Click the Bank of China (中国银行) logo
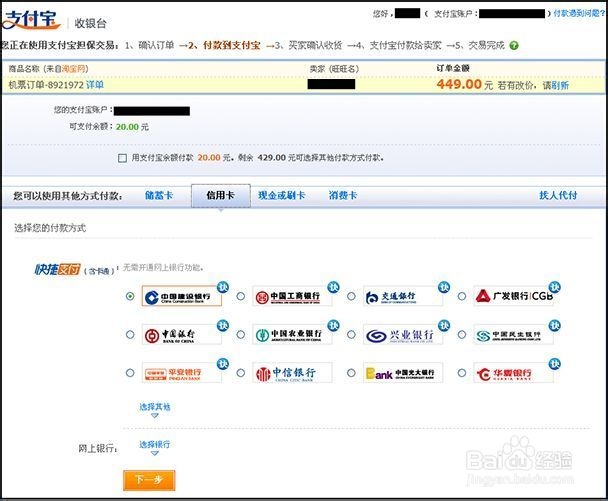608x501 pixels. click(x=181, y=335)
